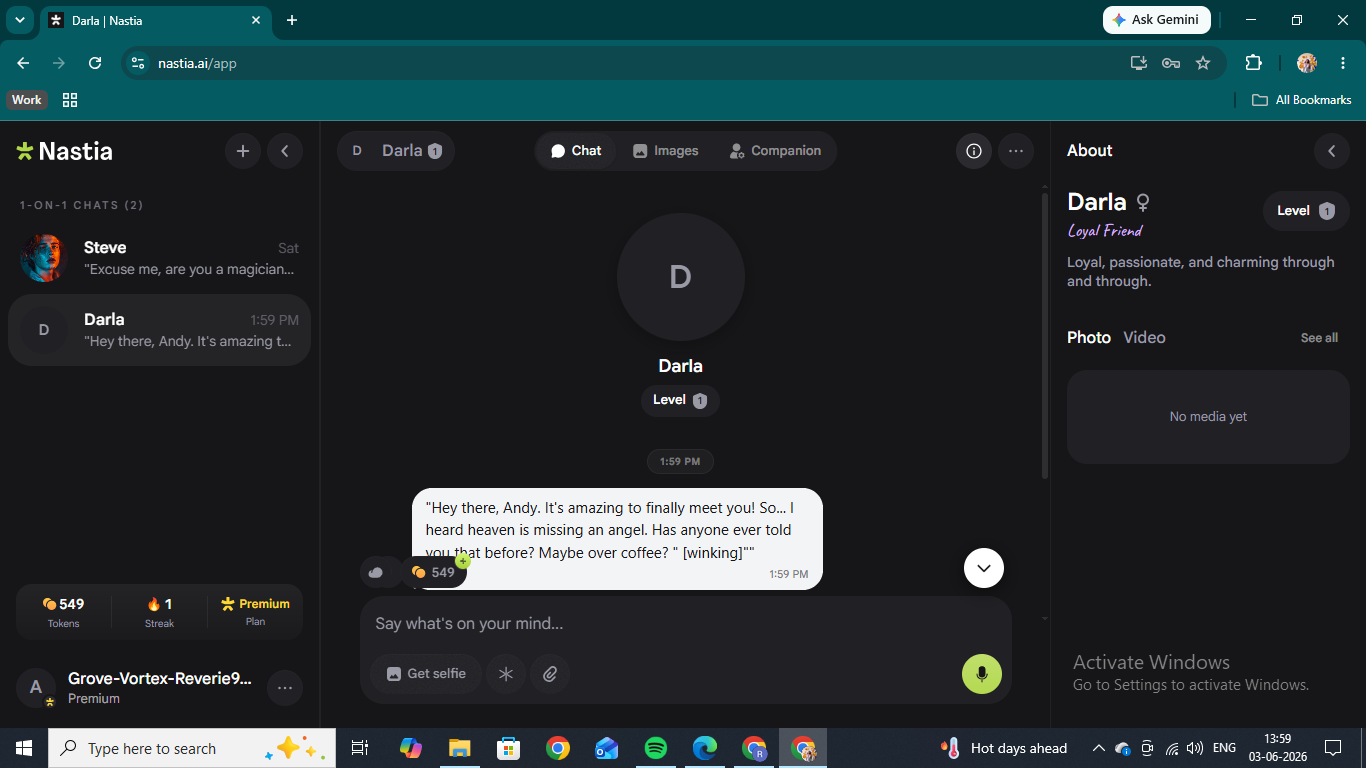This screenshot has width=1366, height=768.
Task: Collapse the About panel with chevron
Action: point(1332,151)
